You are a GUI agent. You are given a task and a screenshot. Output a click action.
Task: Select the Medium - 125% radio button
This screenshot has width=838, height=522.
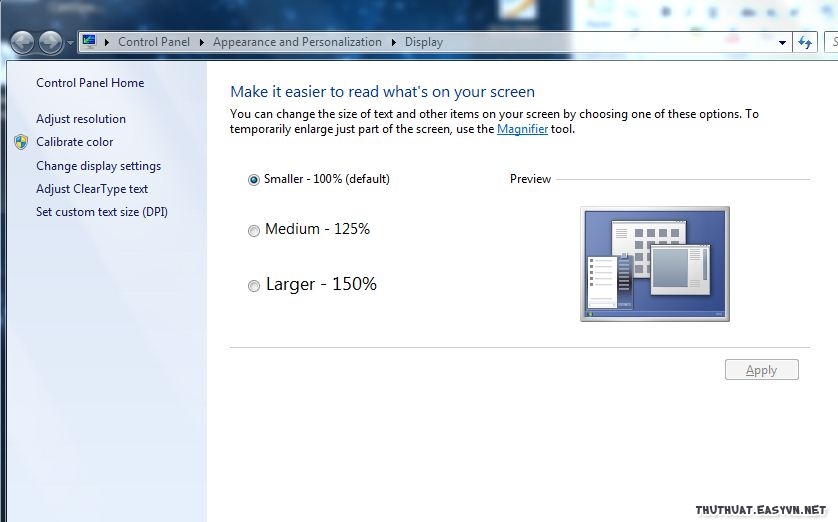(254, 231)
